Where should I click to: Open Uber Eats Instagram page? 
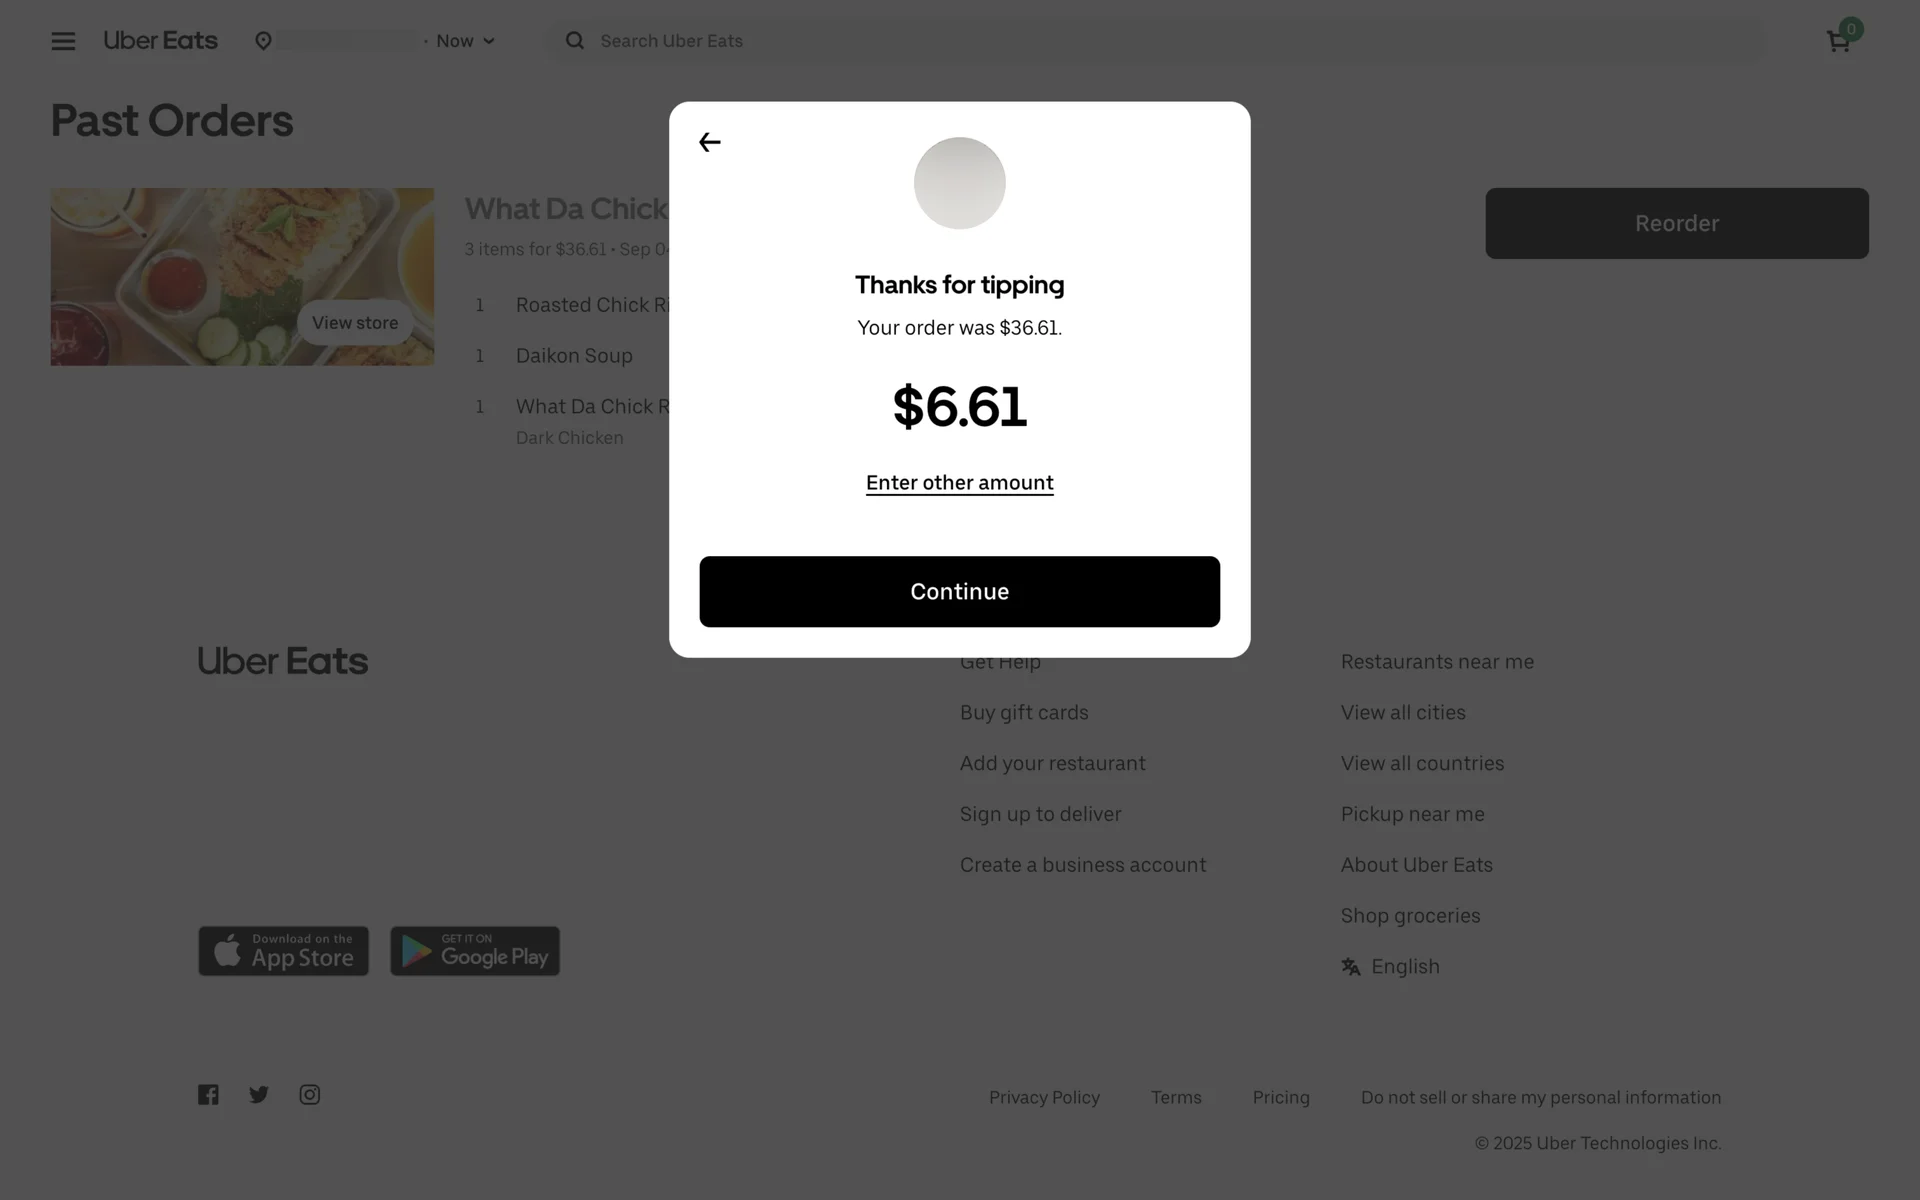tap(310, 1095)
